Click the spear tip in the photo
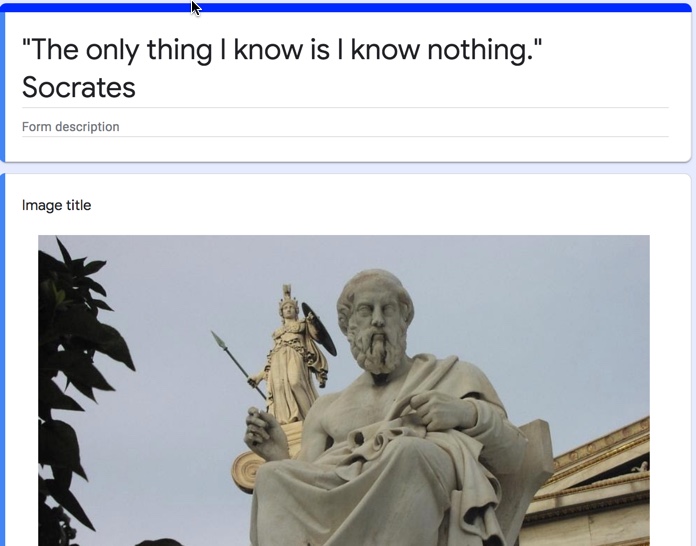 218,340
